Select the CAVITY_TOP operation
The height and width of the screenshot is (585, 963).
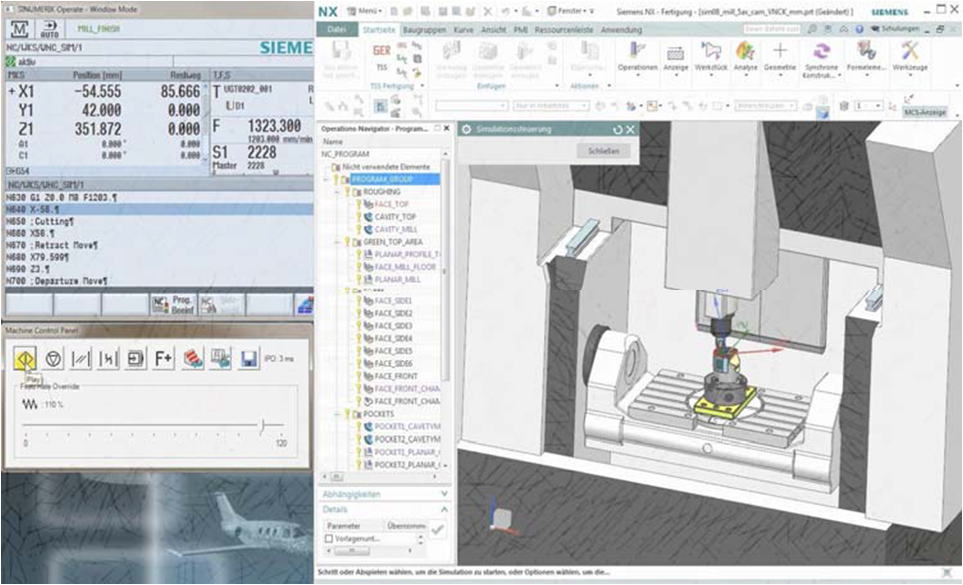tap(395, 217)
